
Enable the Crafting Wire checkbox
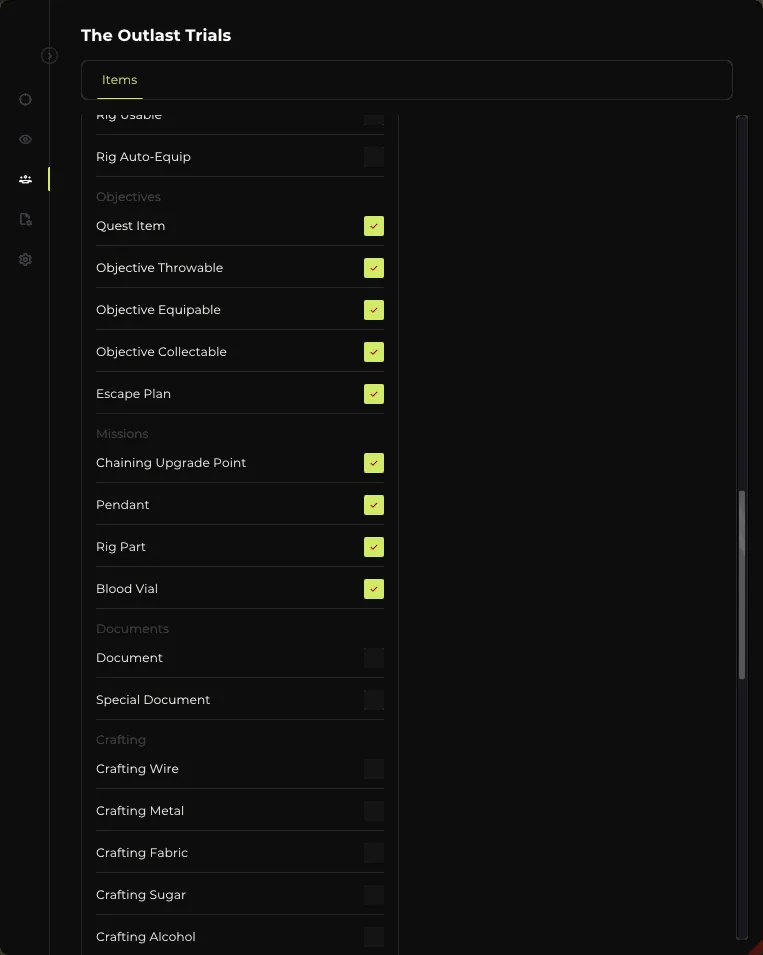[x=374, y=769]
